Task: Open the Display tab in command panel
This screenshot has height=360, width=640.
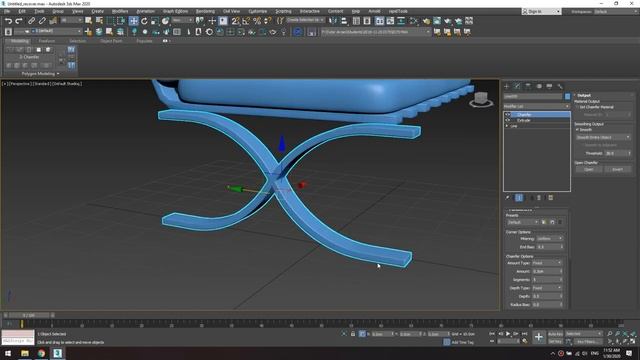Action: pyautogui.click(x=549, y=86)
